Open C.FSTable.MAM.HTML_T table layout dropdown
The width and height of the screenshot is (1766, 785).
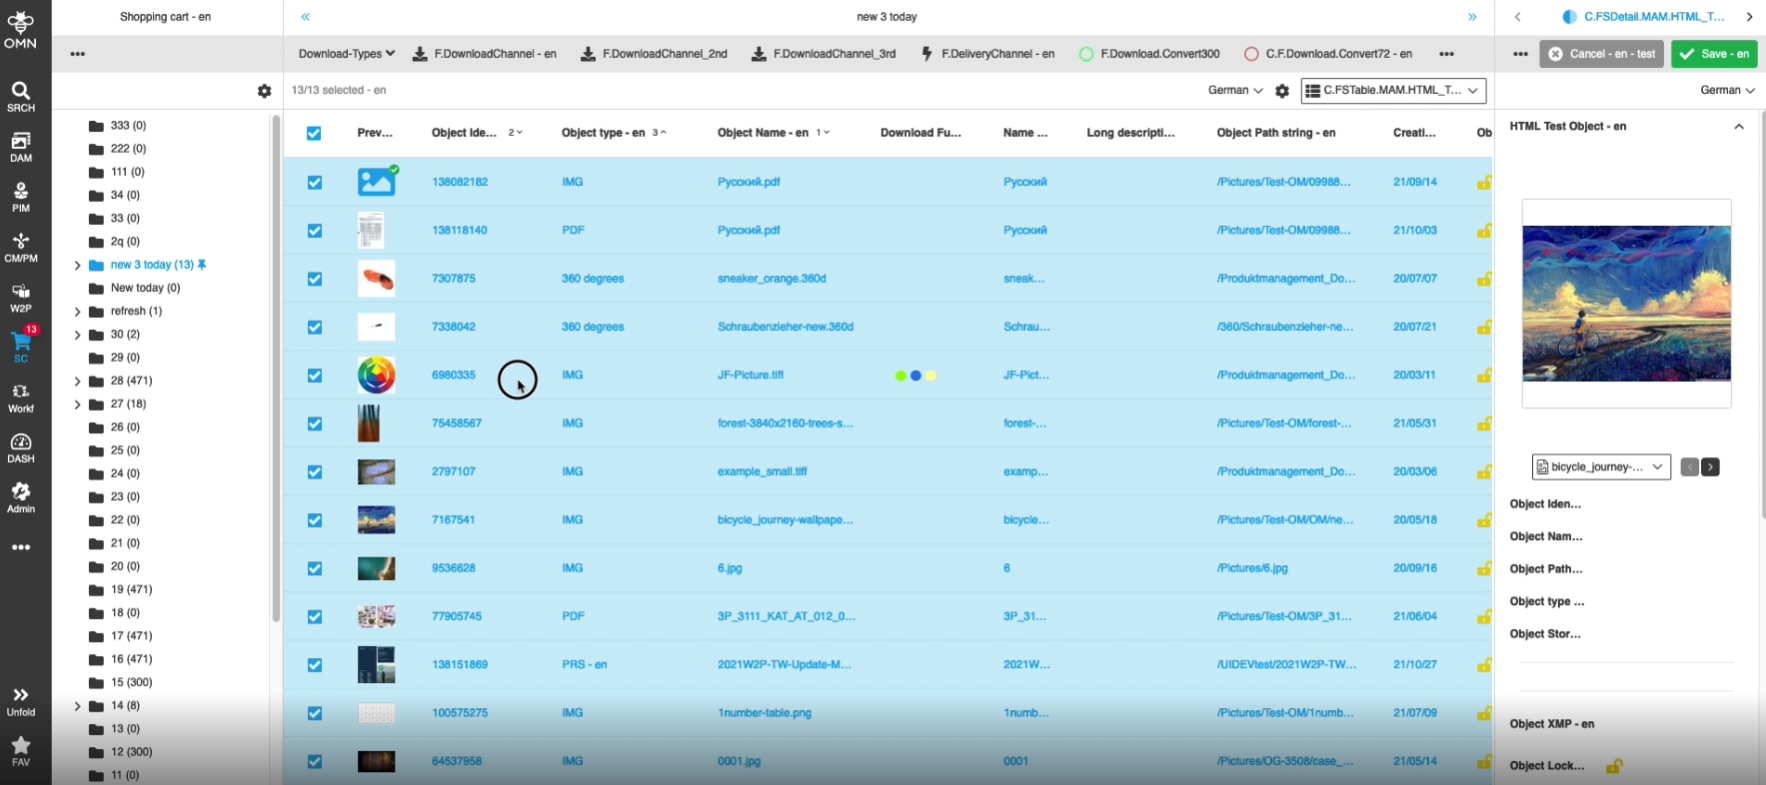[1393, 90]
